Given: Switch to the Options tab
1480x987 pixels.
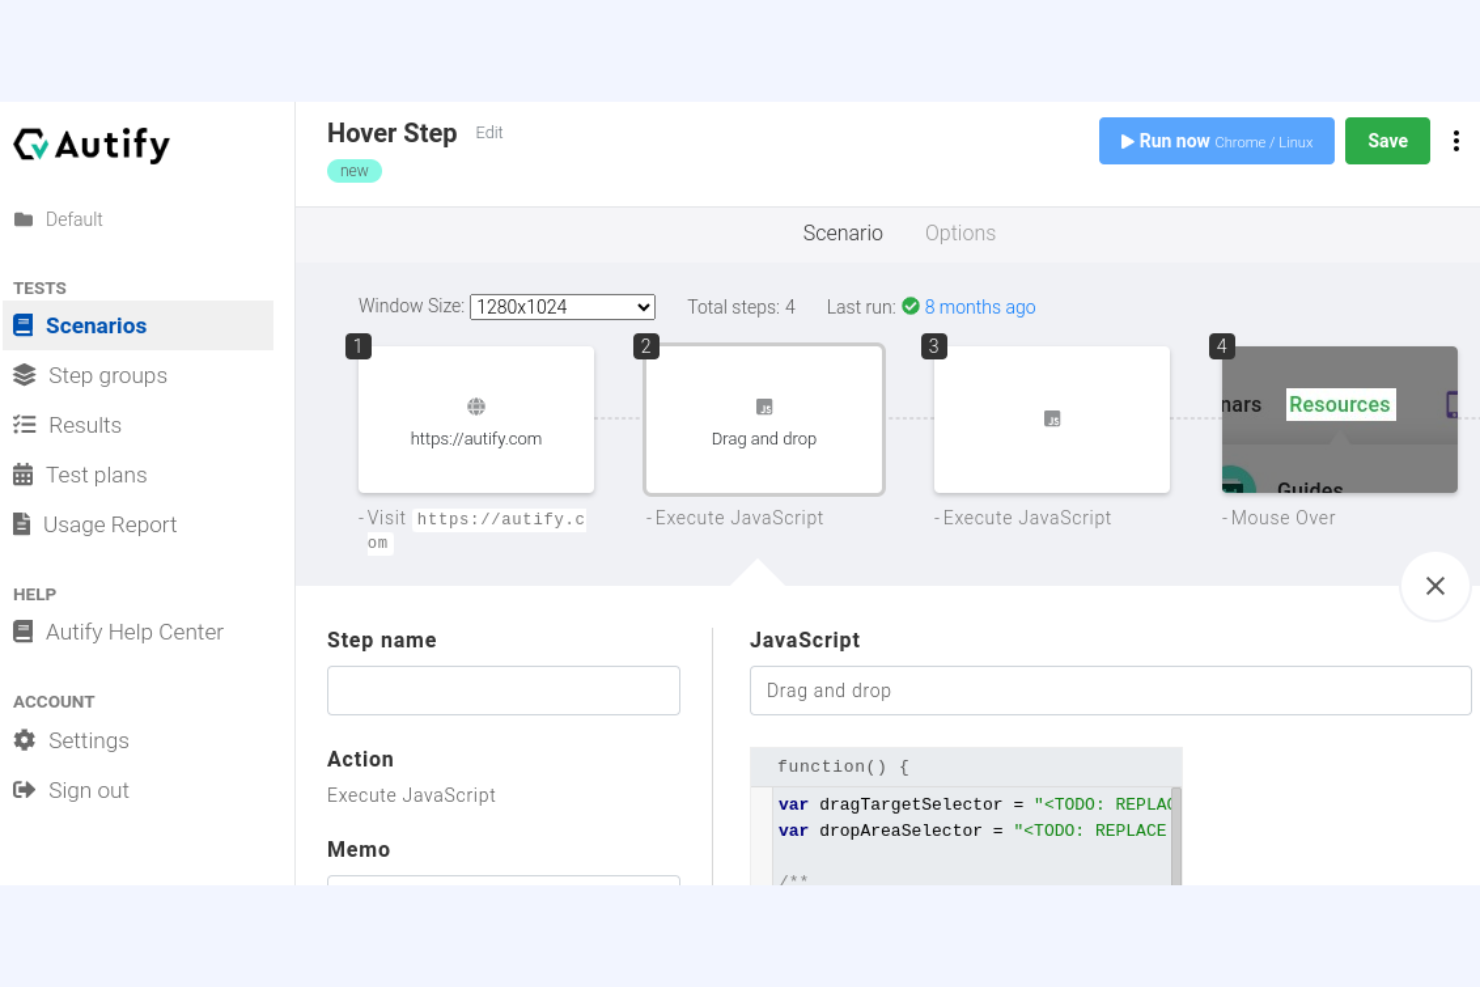Looking at the screenshot, I should 960,233.
